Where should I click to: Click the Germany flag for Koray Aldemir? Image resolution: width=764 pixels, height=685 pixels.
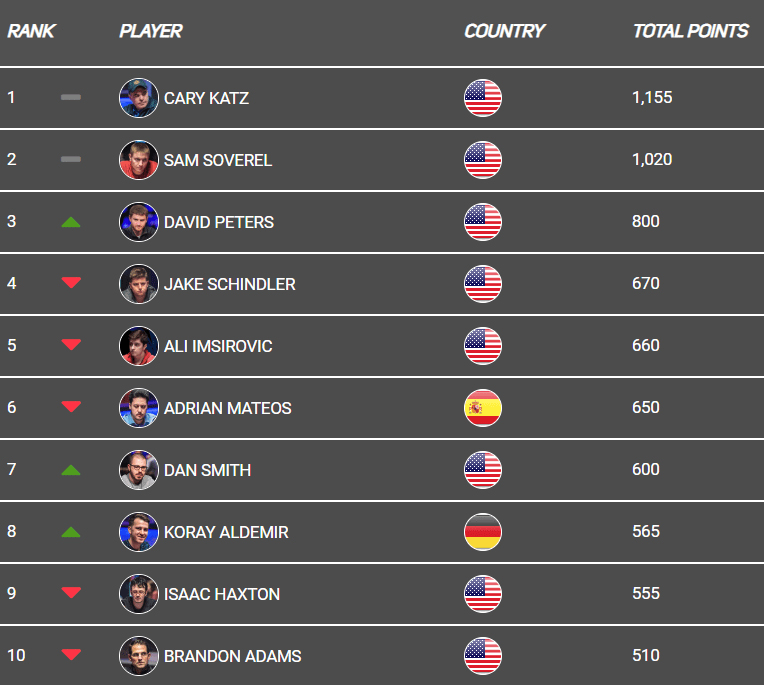coord(483,532)
